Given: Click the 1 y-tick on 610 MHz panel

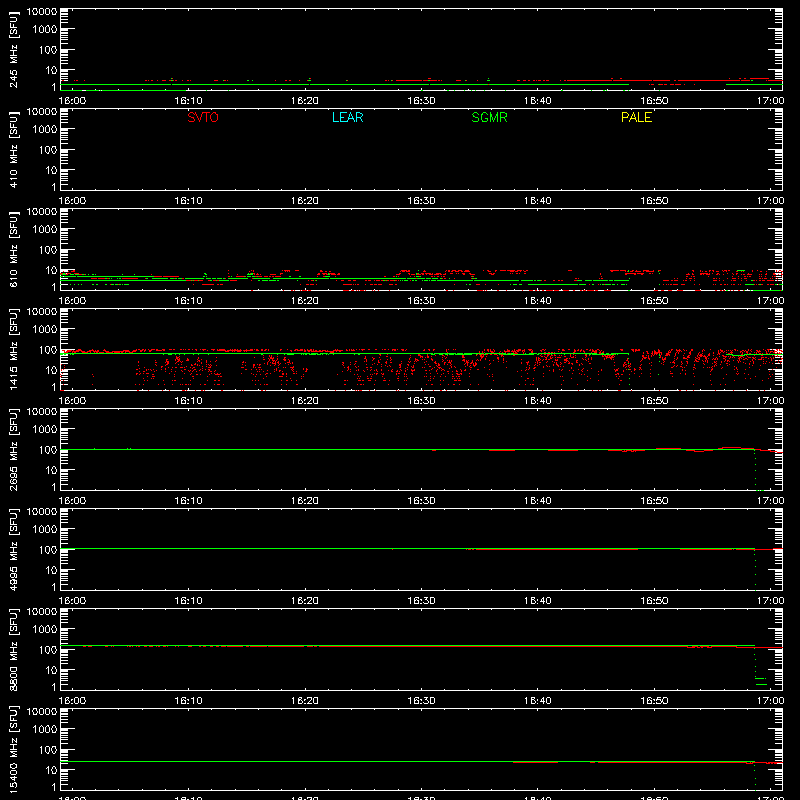Looking at the screenshot, I should [x=54, y=287].
